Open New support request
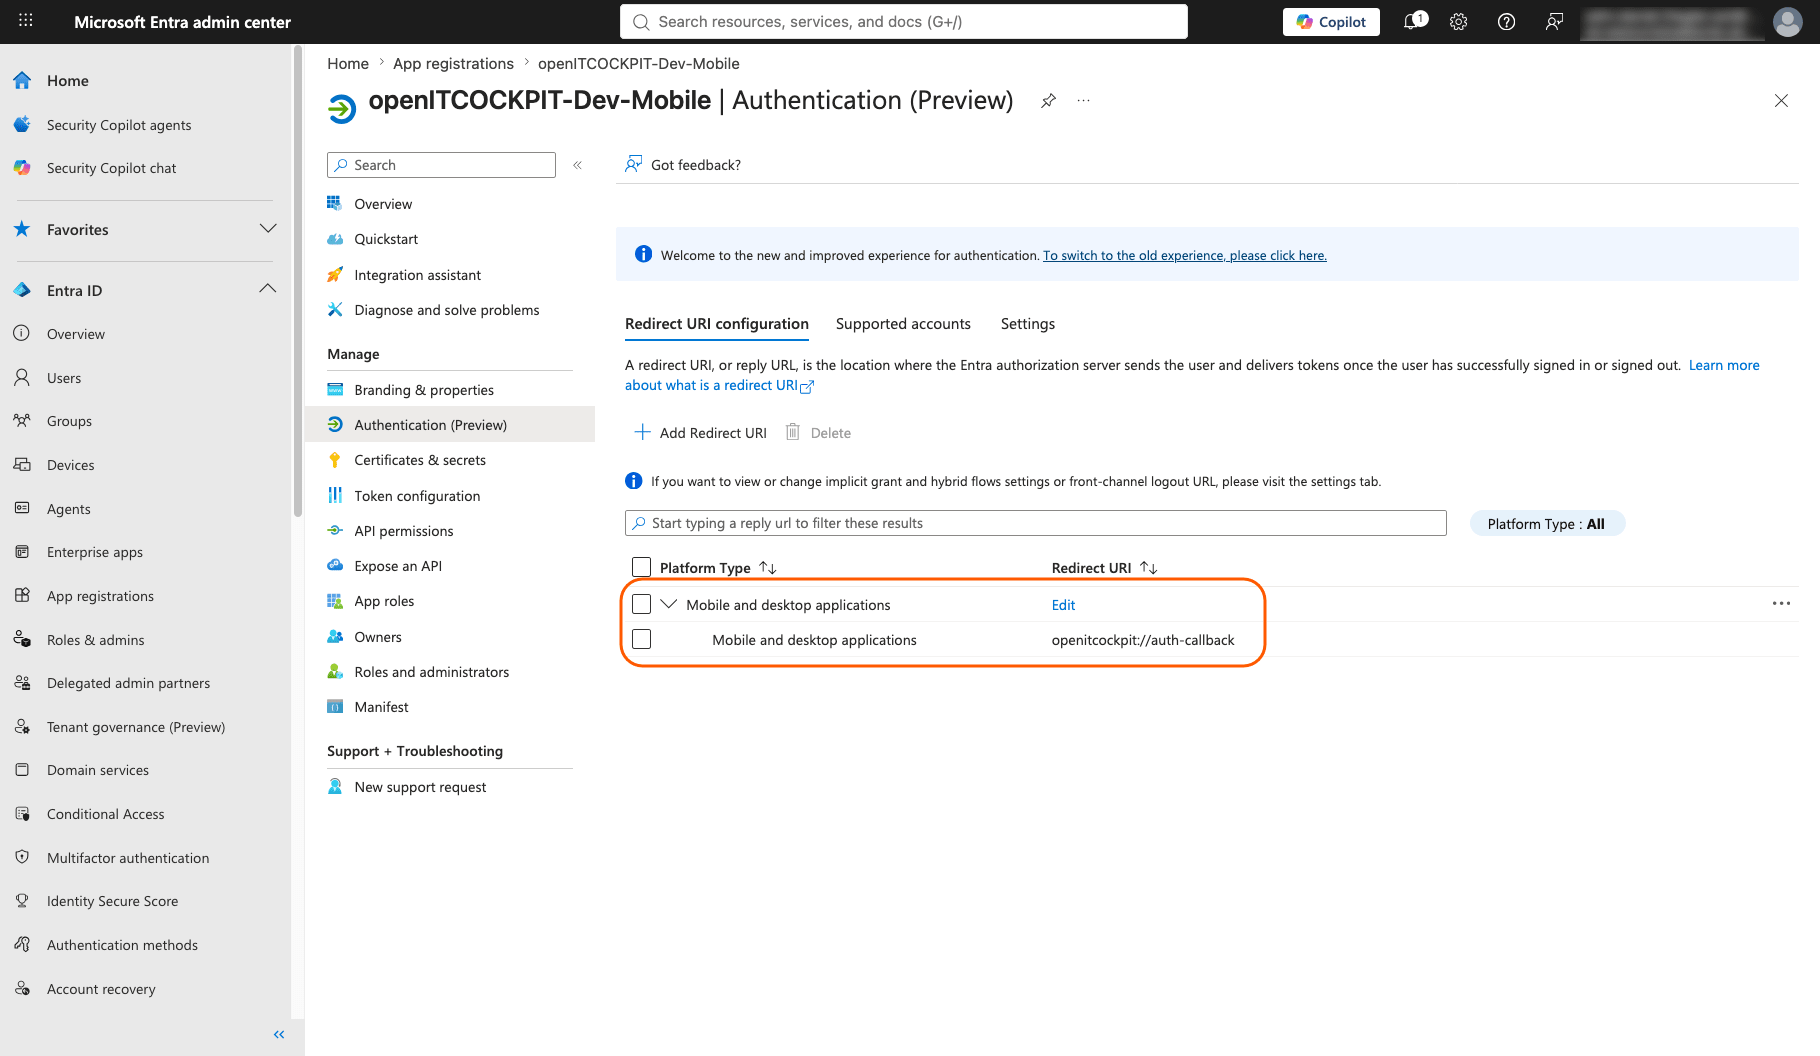 [420, 787]
